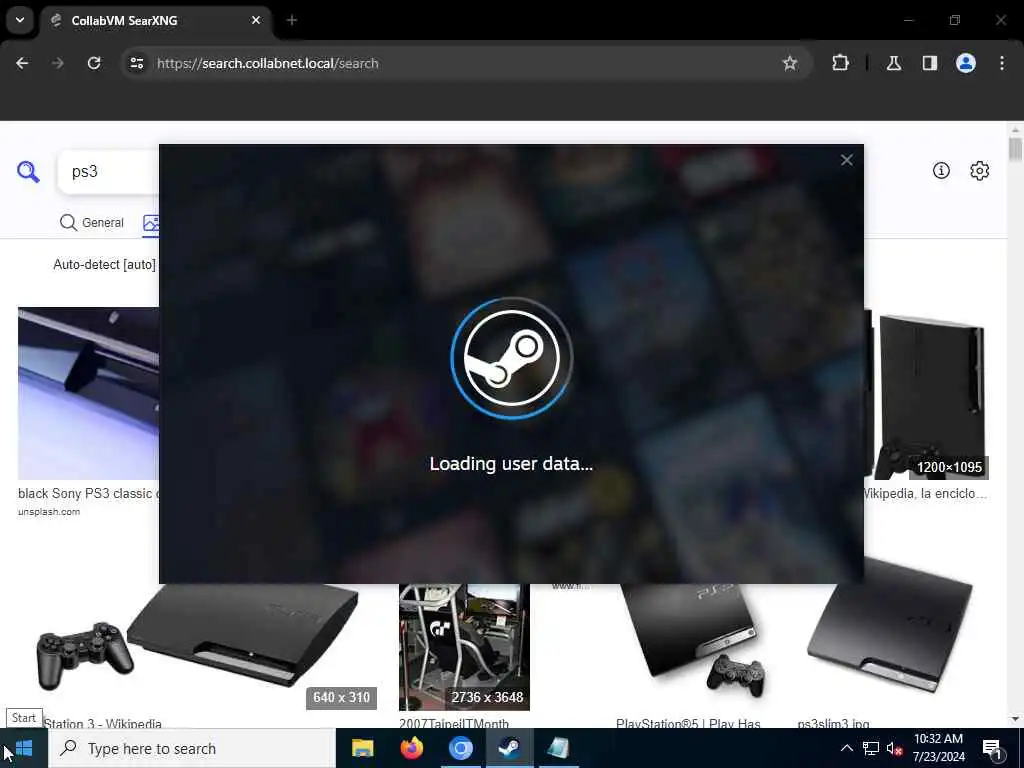Show hidden system tray icons

point(846,748)
